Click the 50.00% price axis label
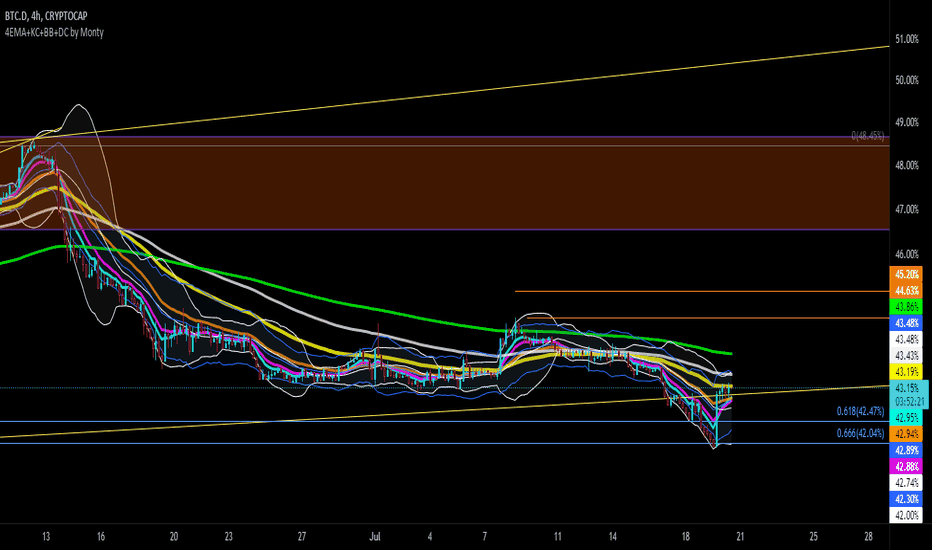The height and width of the screenshot is (550, 932). click(x=907, y=80)
